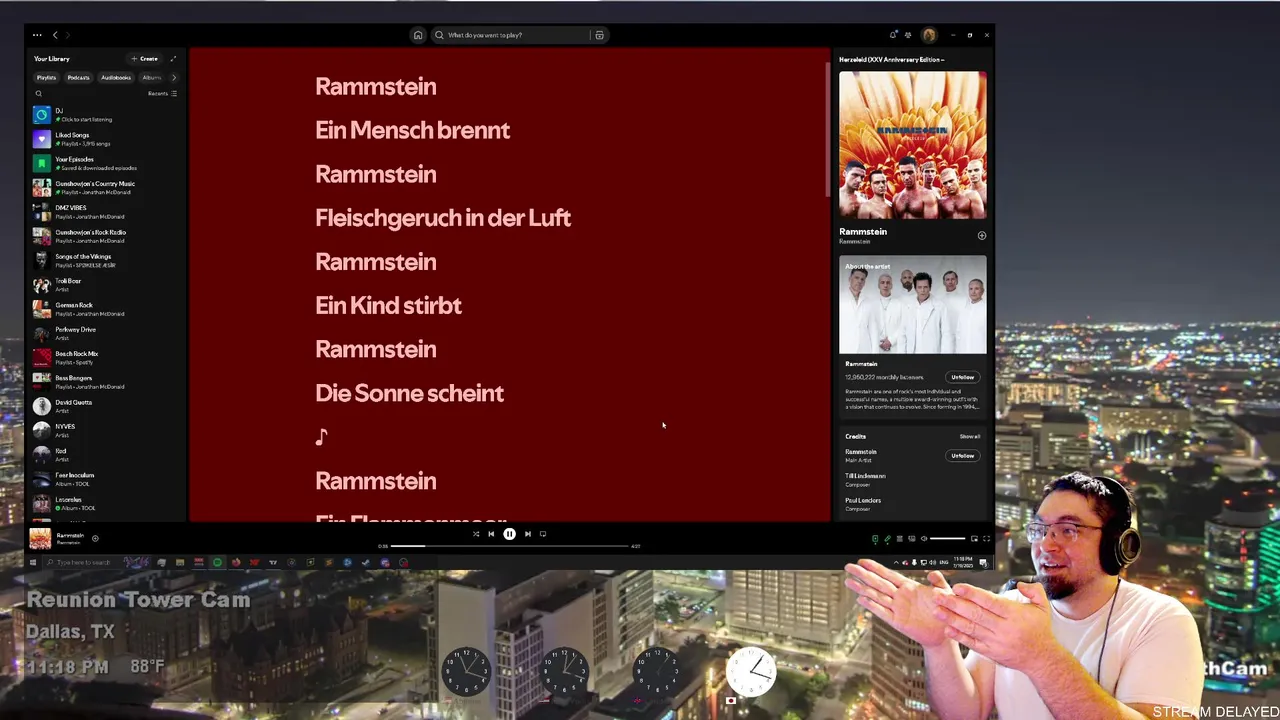Toggle the Now Playing view icon
Image resolution: width=1280 pixels, height=720 pixels.
875,538
